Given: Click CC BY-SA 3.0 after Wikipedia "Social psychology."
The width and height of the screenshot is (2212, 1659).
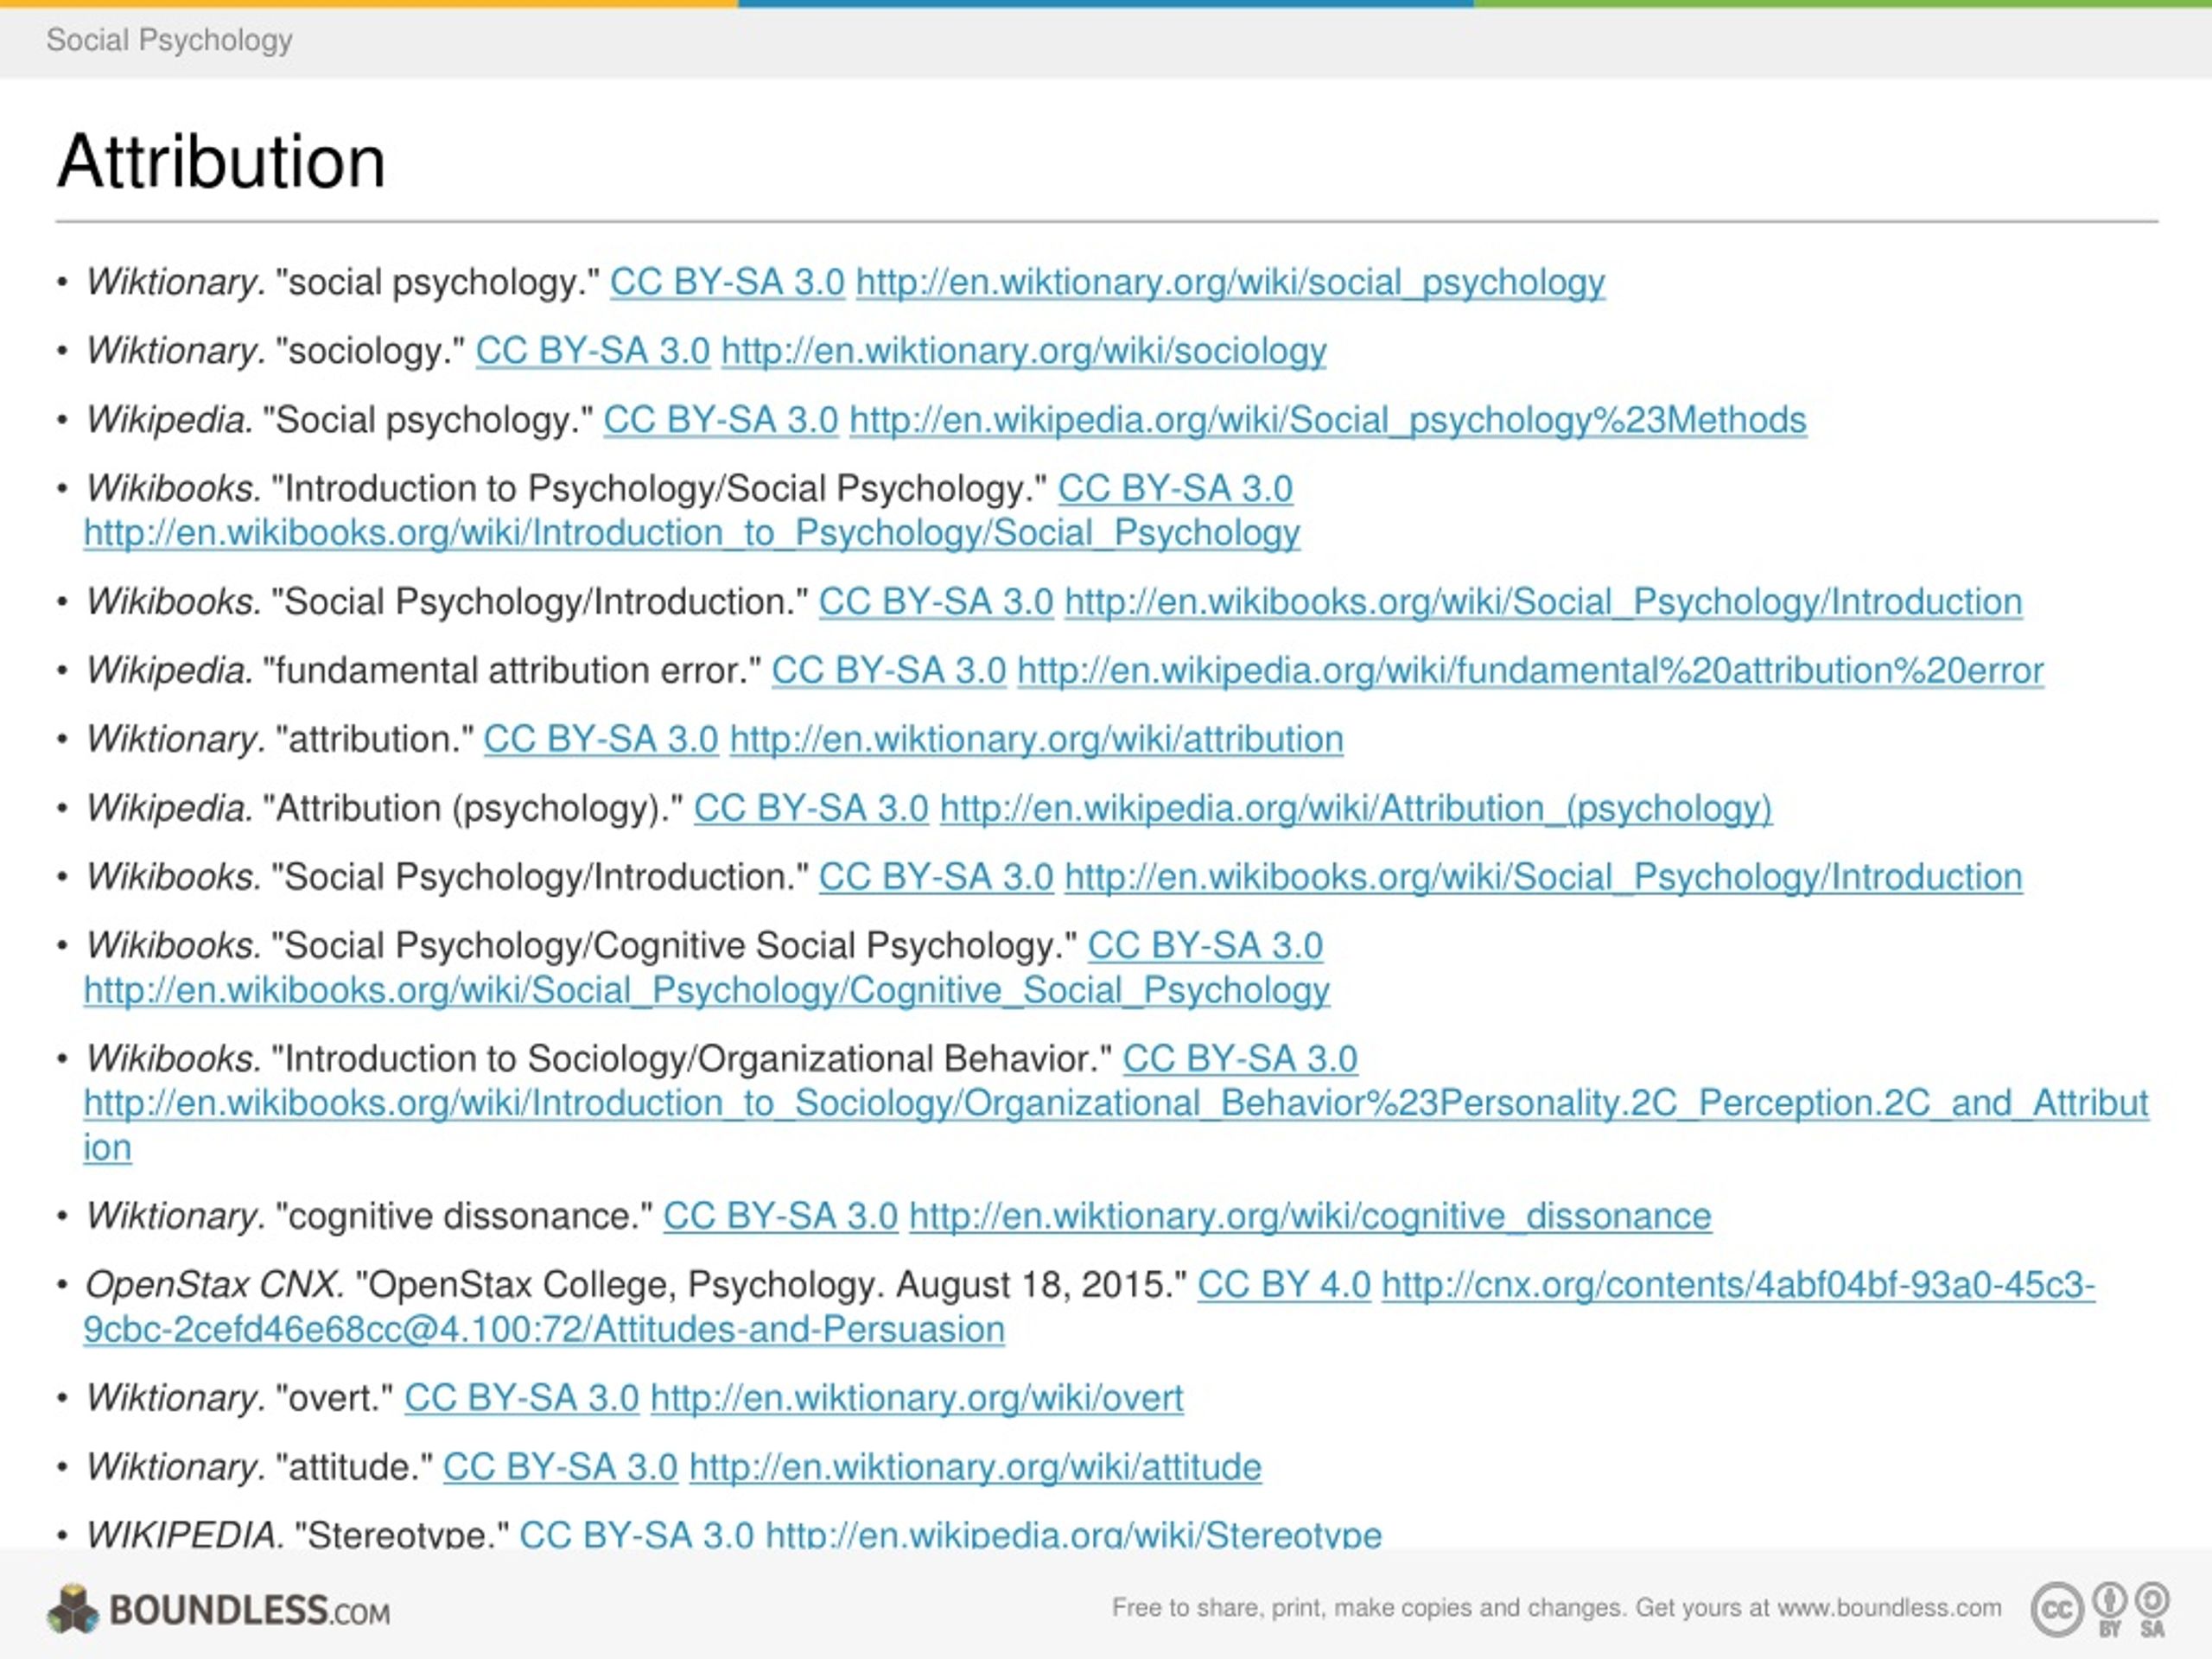Looking at the screenshot, I should [720, 421].
